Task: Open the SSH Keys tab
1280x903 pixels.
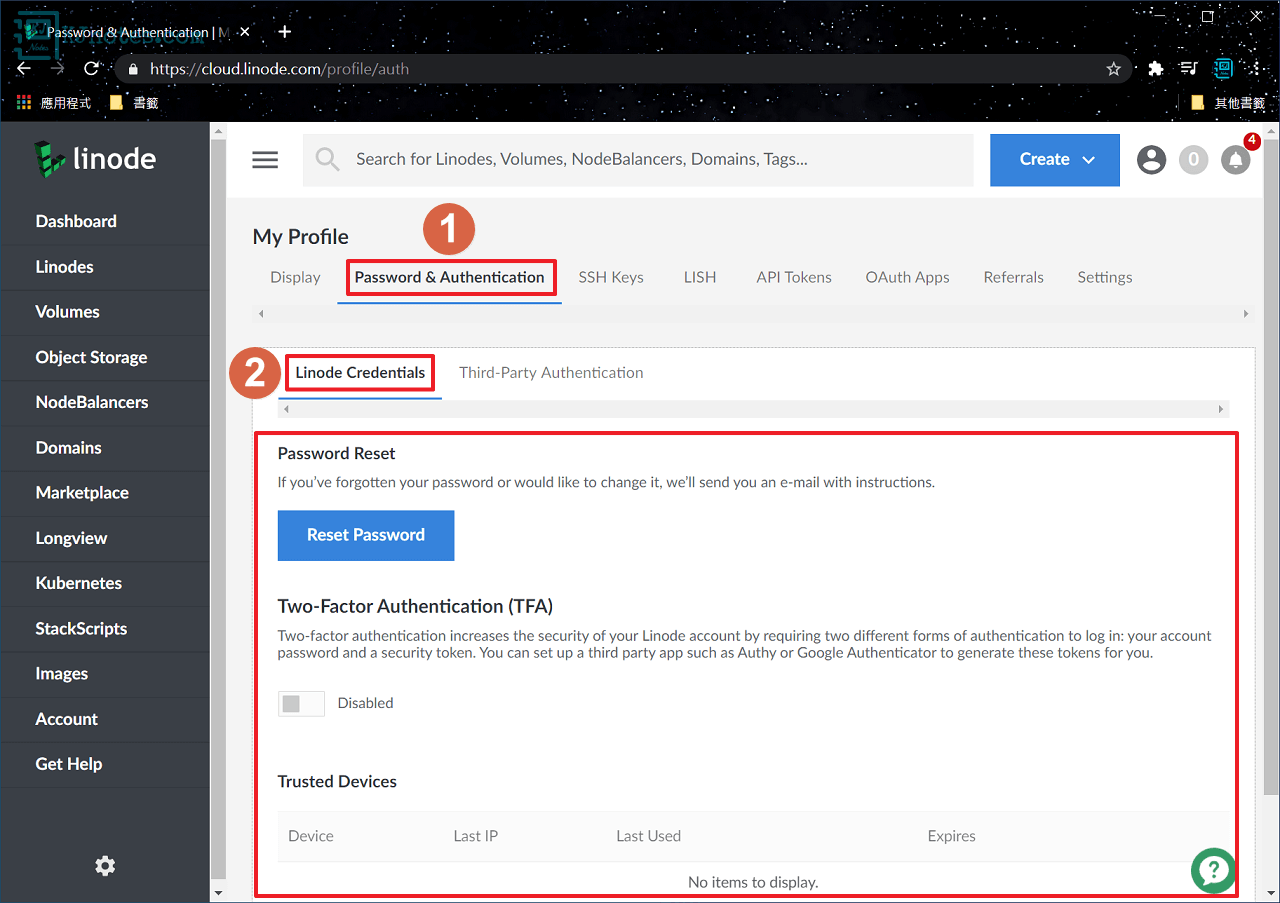Action: [x=611, y=277]
